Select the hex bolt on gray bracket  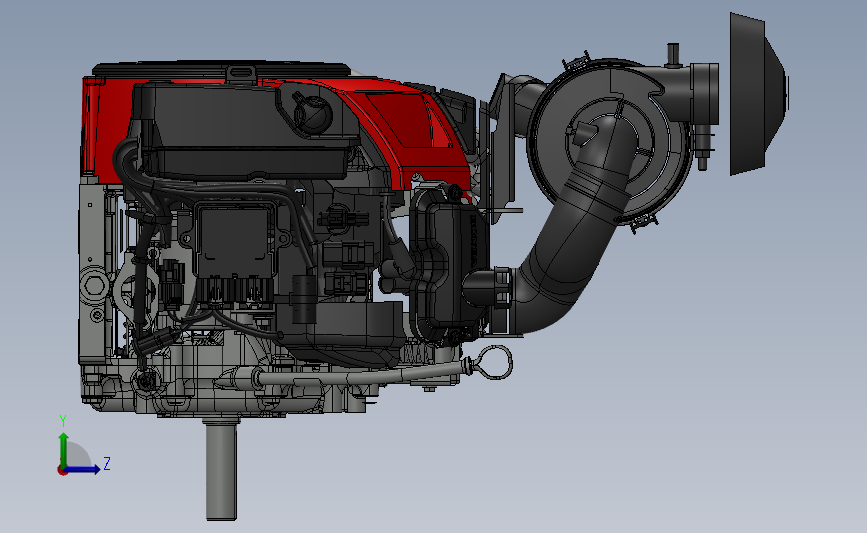(x=93, y=285)
